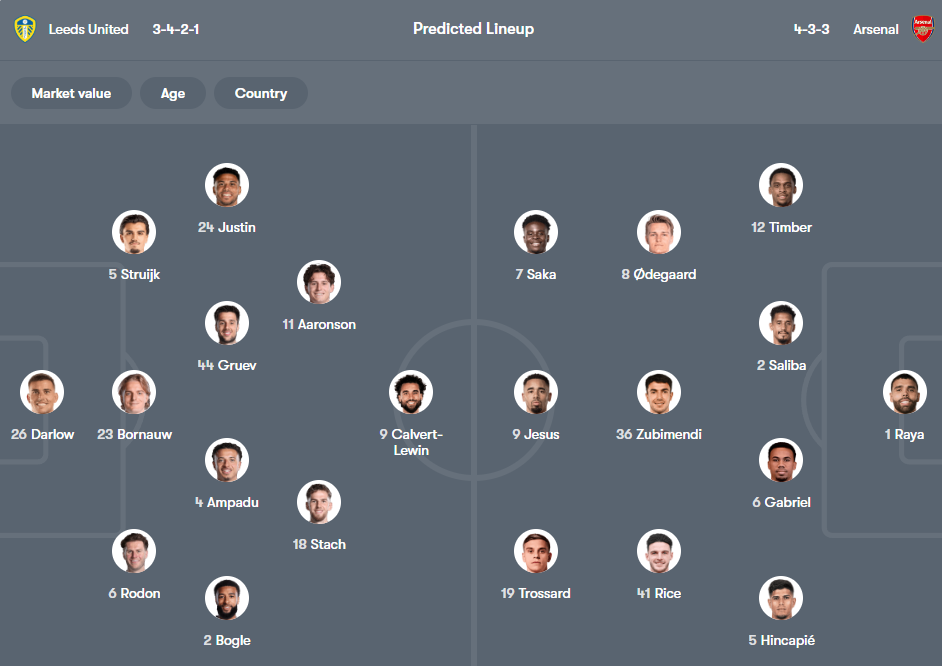
Task: Click Saka's player portrait
Action: point(536,231)
